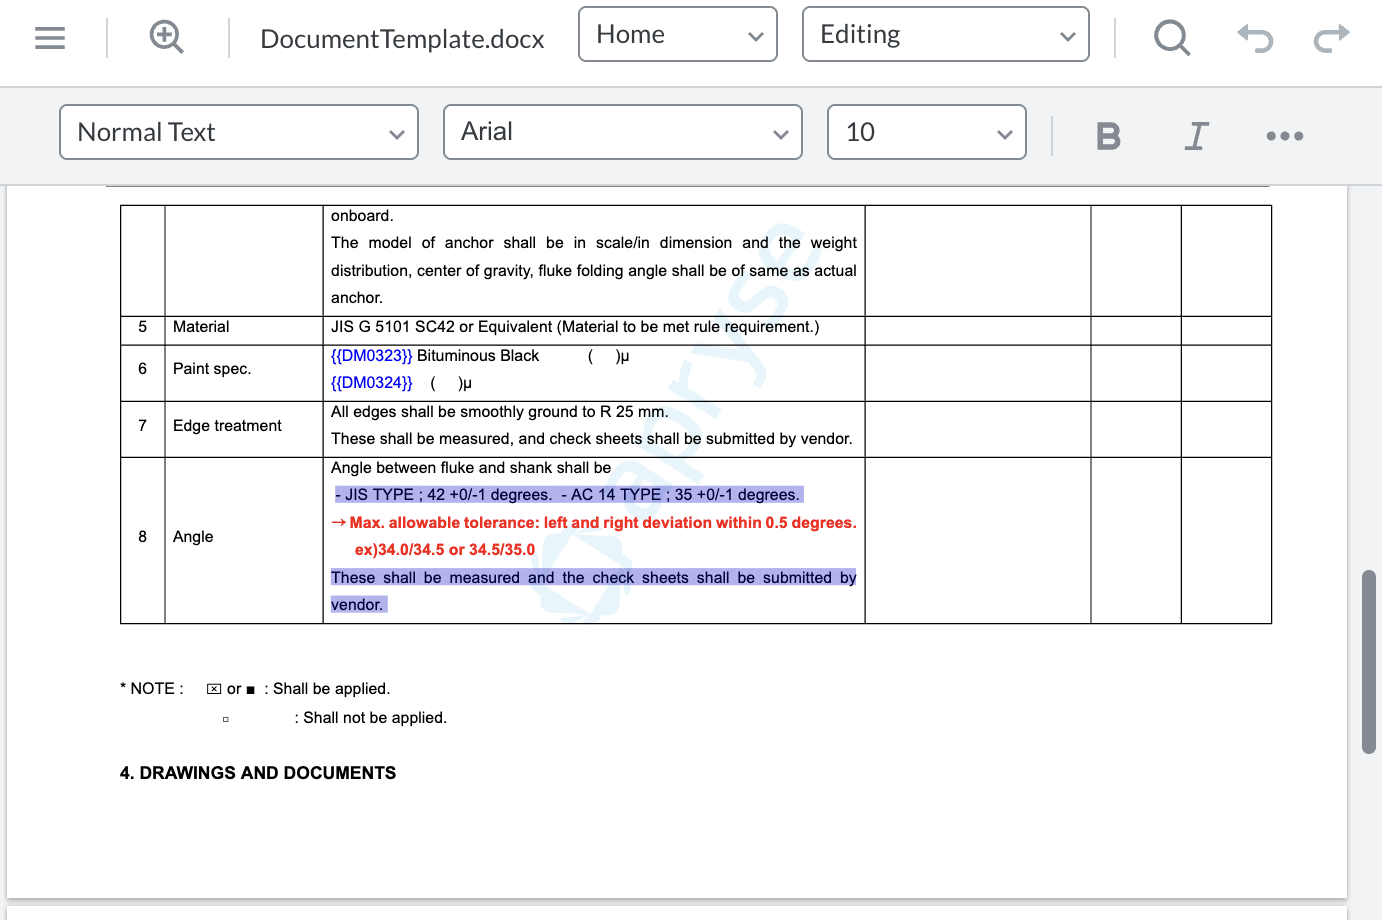Screen dimensions: 1384x920
Task: Change the Arial font selection
Action: pos(622,132)
